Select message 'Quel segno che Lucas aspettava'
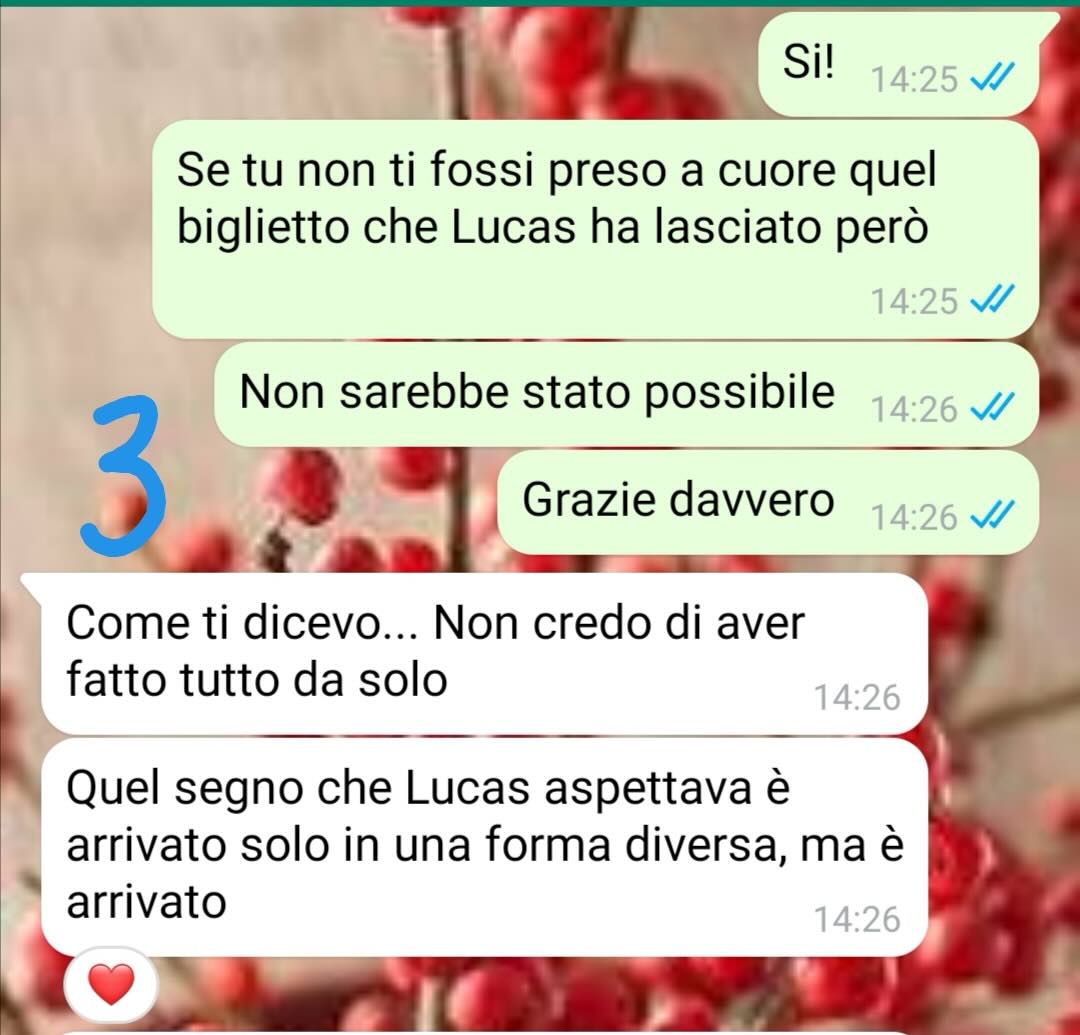Viewport: 1080px width, 1035px height. click(484, 846)
